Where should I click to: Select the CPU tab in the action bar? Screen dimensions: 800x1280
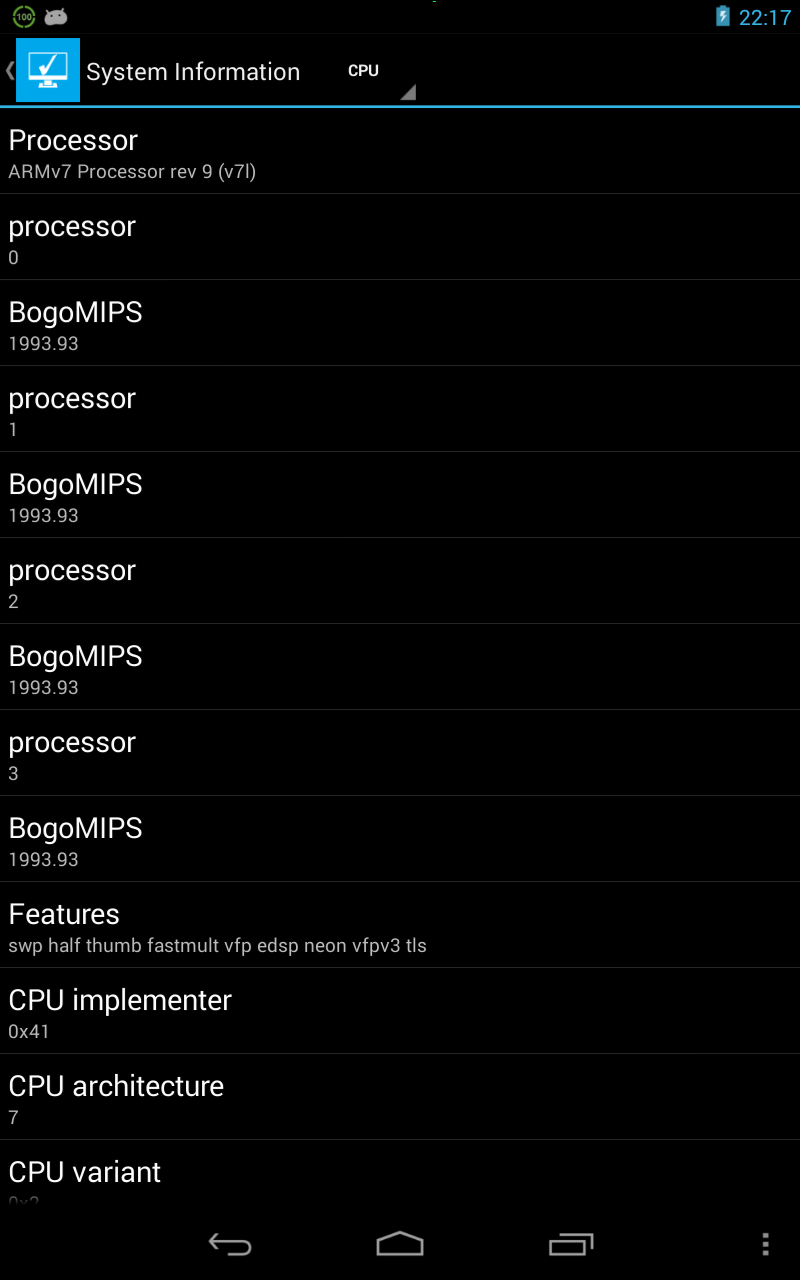point(363,70)
